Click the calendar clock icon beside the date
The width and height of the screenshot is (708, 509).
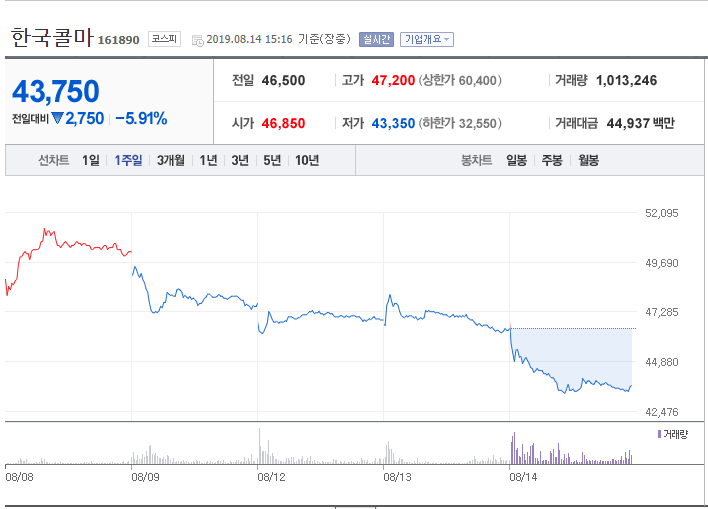[x=198, y=40]
